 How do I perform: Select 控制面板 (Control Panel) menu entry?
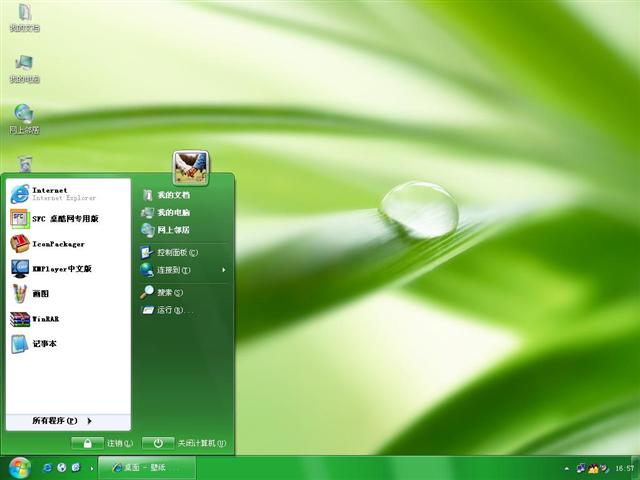coord(176,252)
